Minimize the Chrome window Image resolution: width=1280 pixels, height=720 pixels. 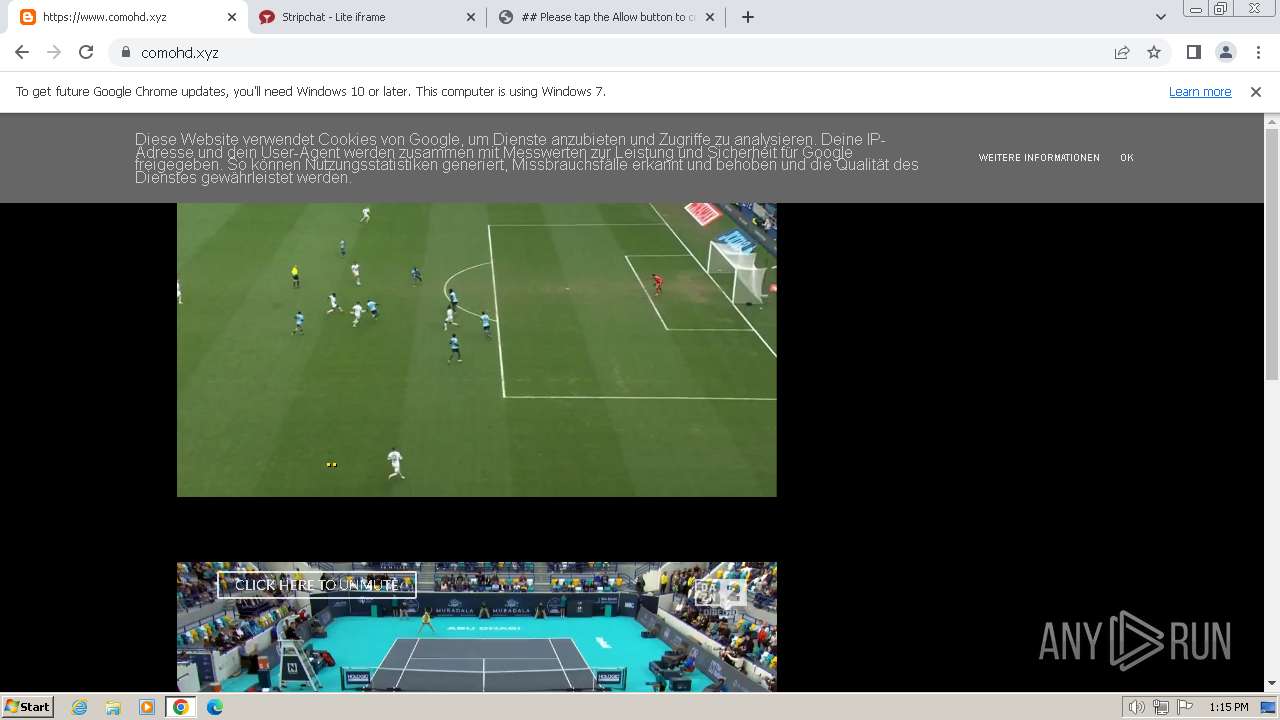point(1195,9)
